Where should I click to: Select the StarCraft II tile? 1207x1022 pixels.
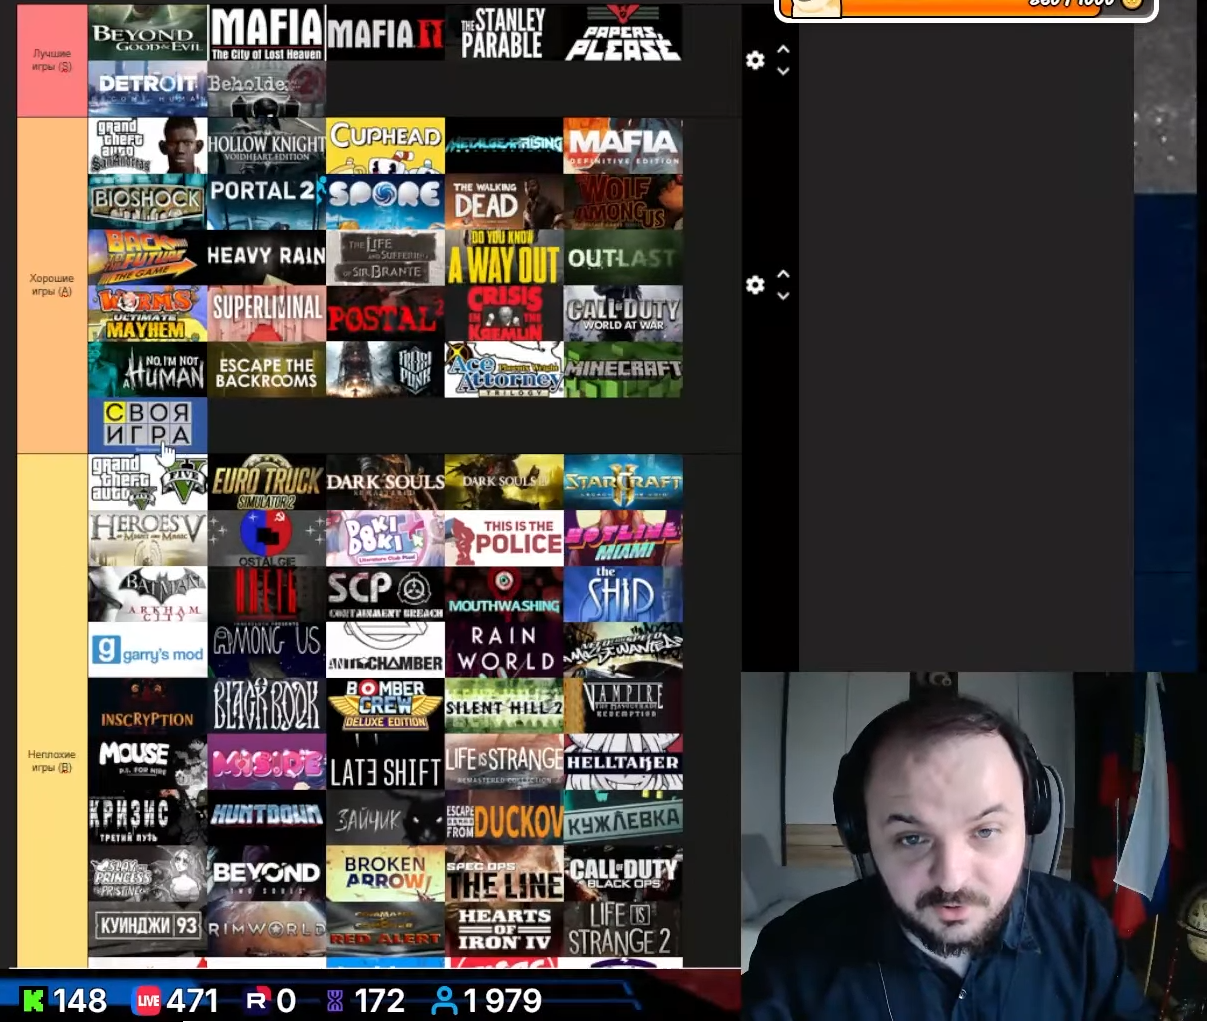click(x=623, y=482)
